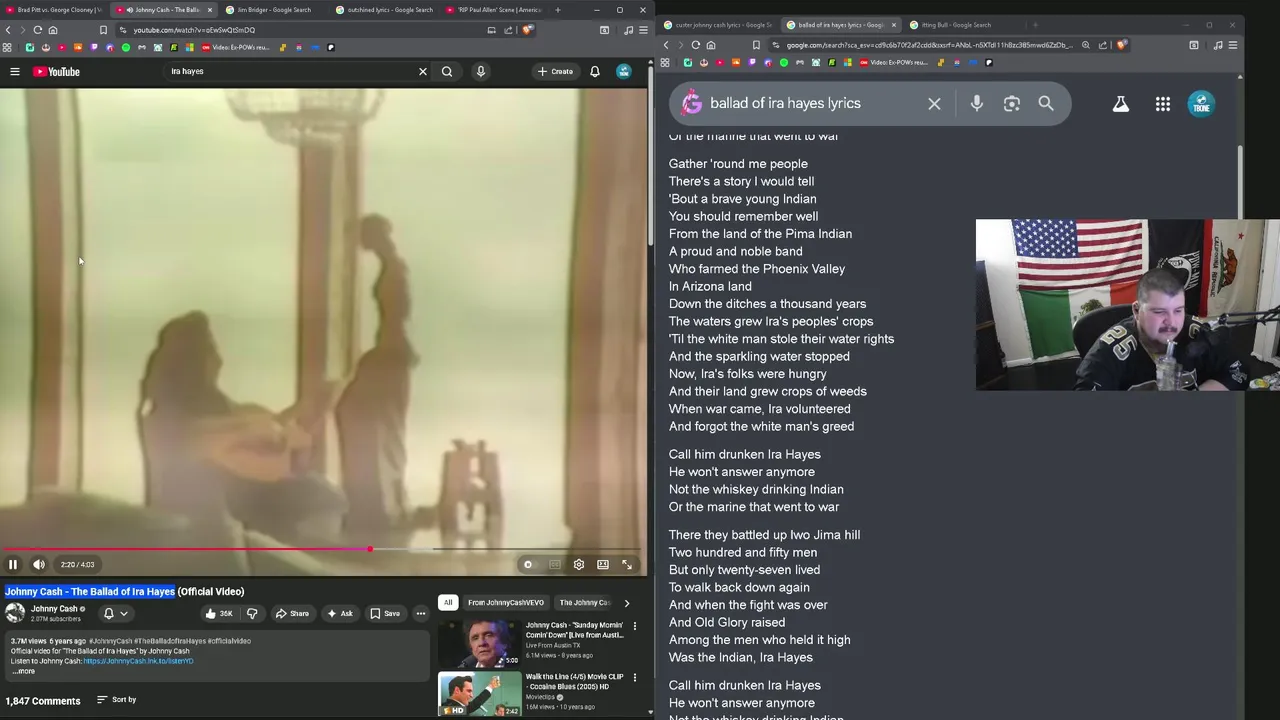This screenshot has width=1280, height=720.
Task: Show more recommendation chips arrow
Action: pyautogui.click(x=627, y=603)
